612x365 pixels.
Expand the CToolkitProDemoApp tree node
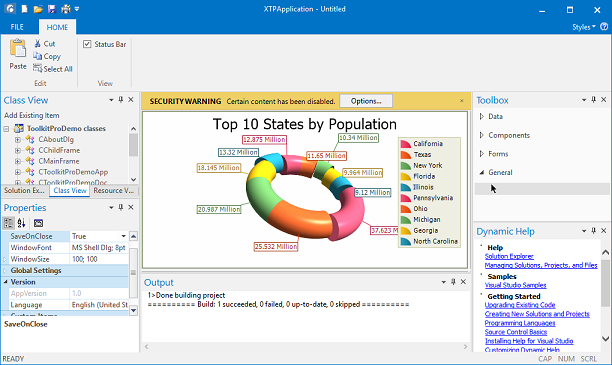click(x=18, y=172)
